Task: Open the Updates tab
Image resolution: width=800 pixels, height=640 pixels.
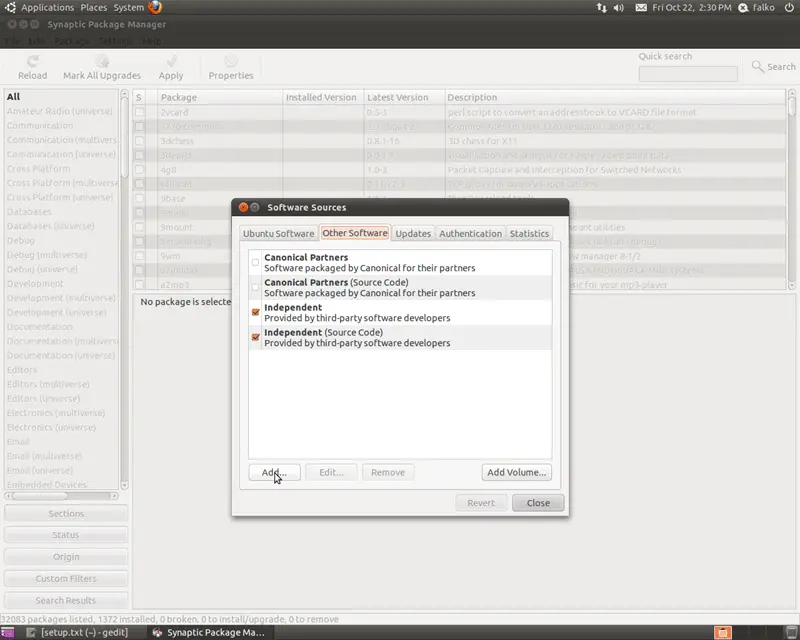Action: 413,233
